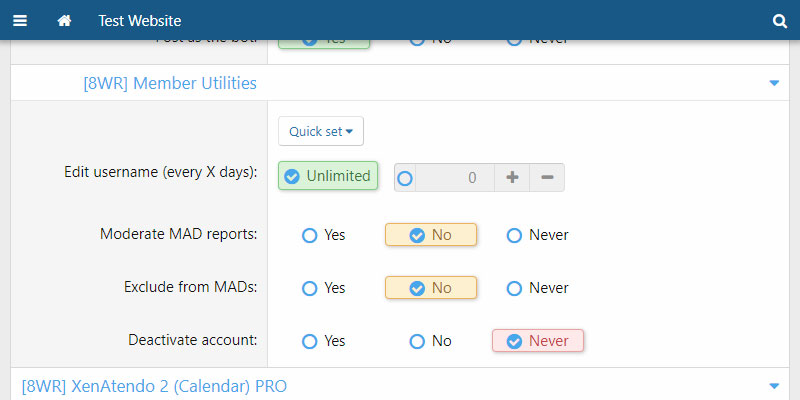800x400 pixels.
Task: Open [8WR] Member Utilities heading
Action: pyautogui.click(x=170, y=83)
